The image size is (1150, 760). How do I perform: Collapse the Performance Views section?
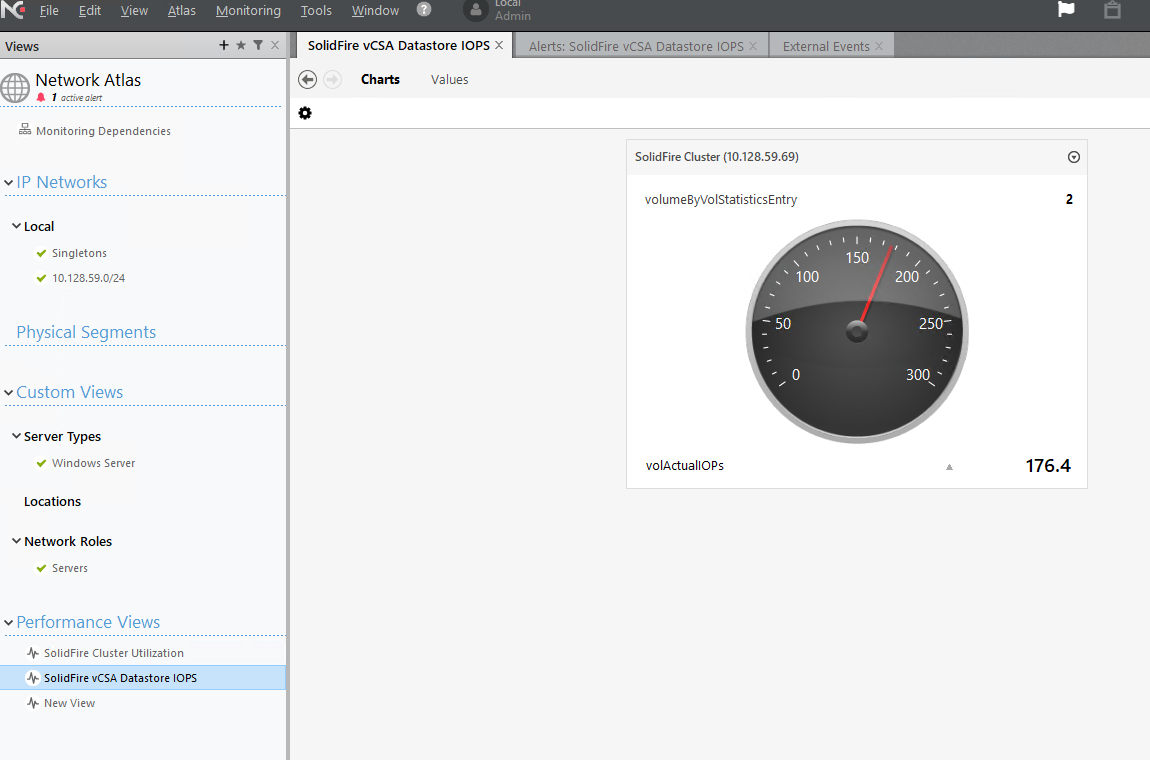(9, 622)
